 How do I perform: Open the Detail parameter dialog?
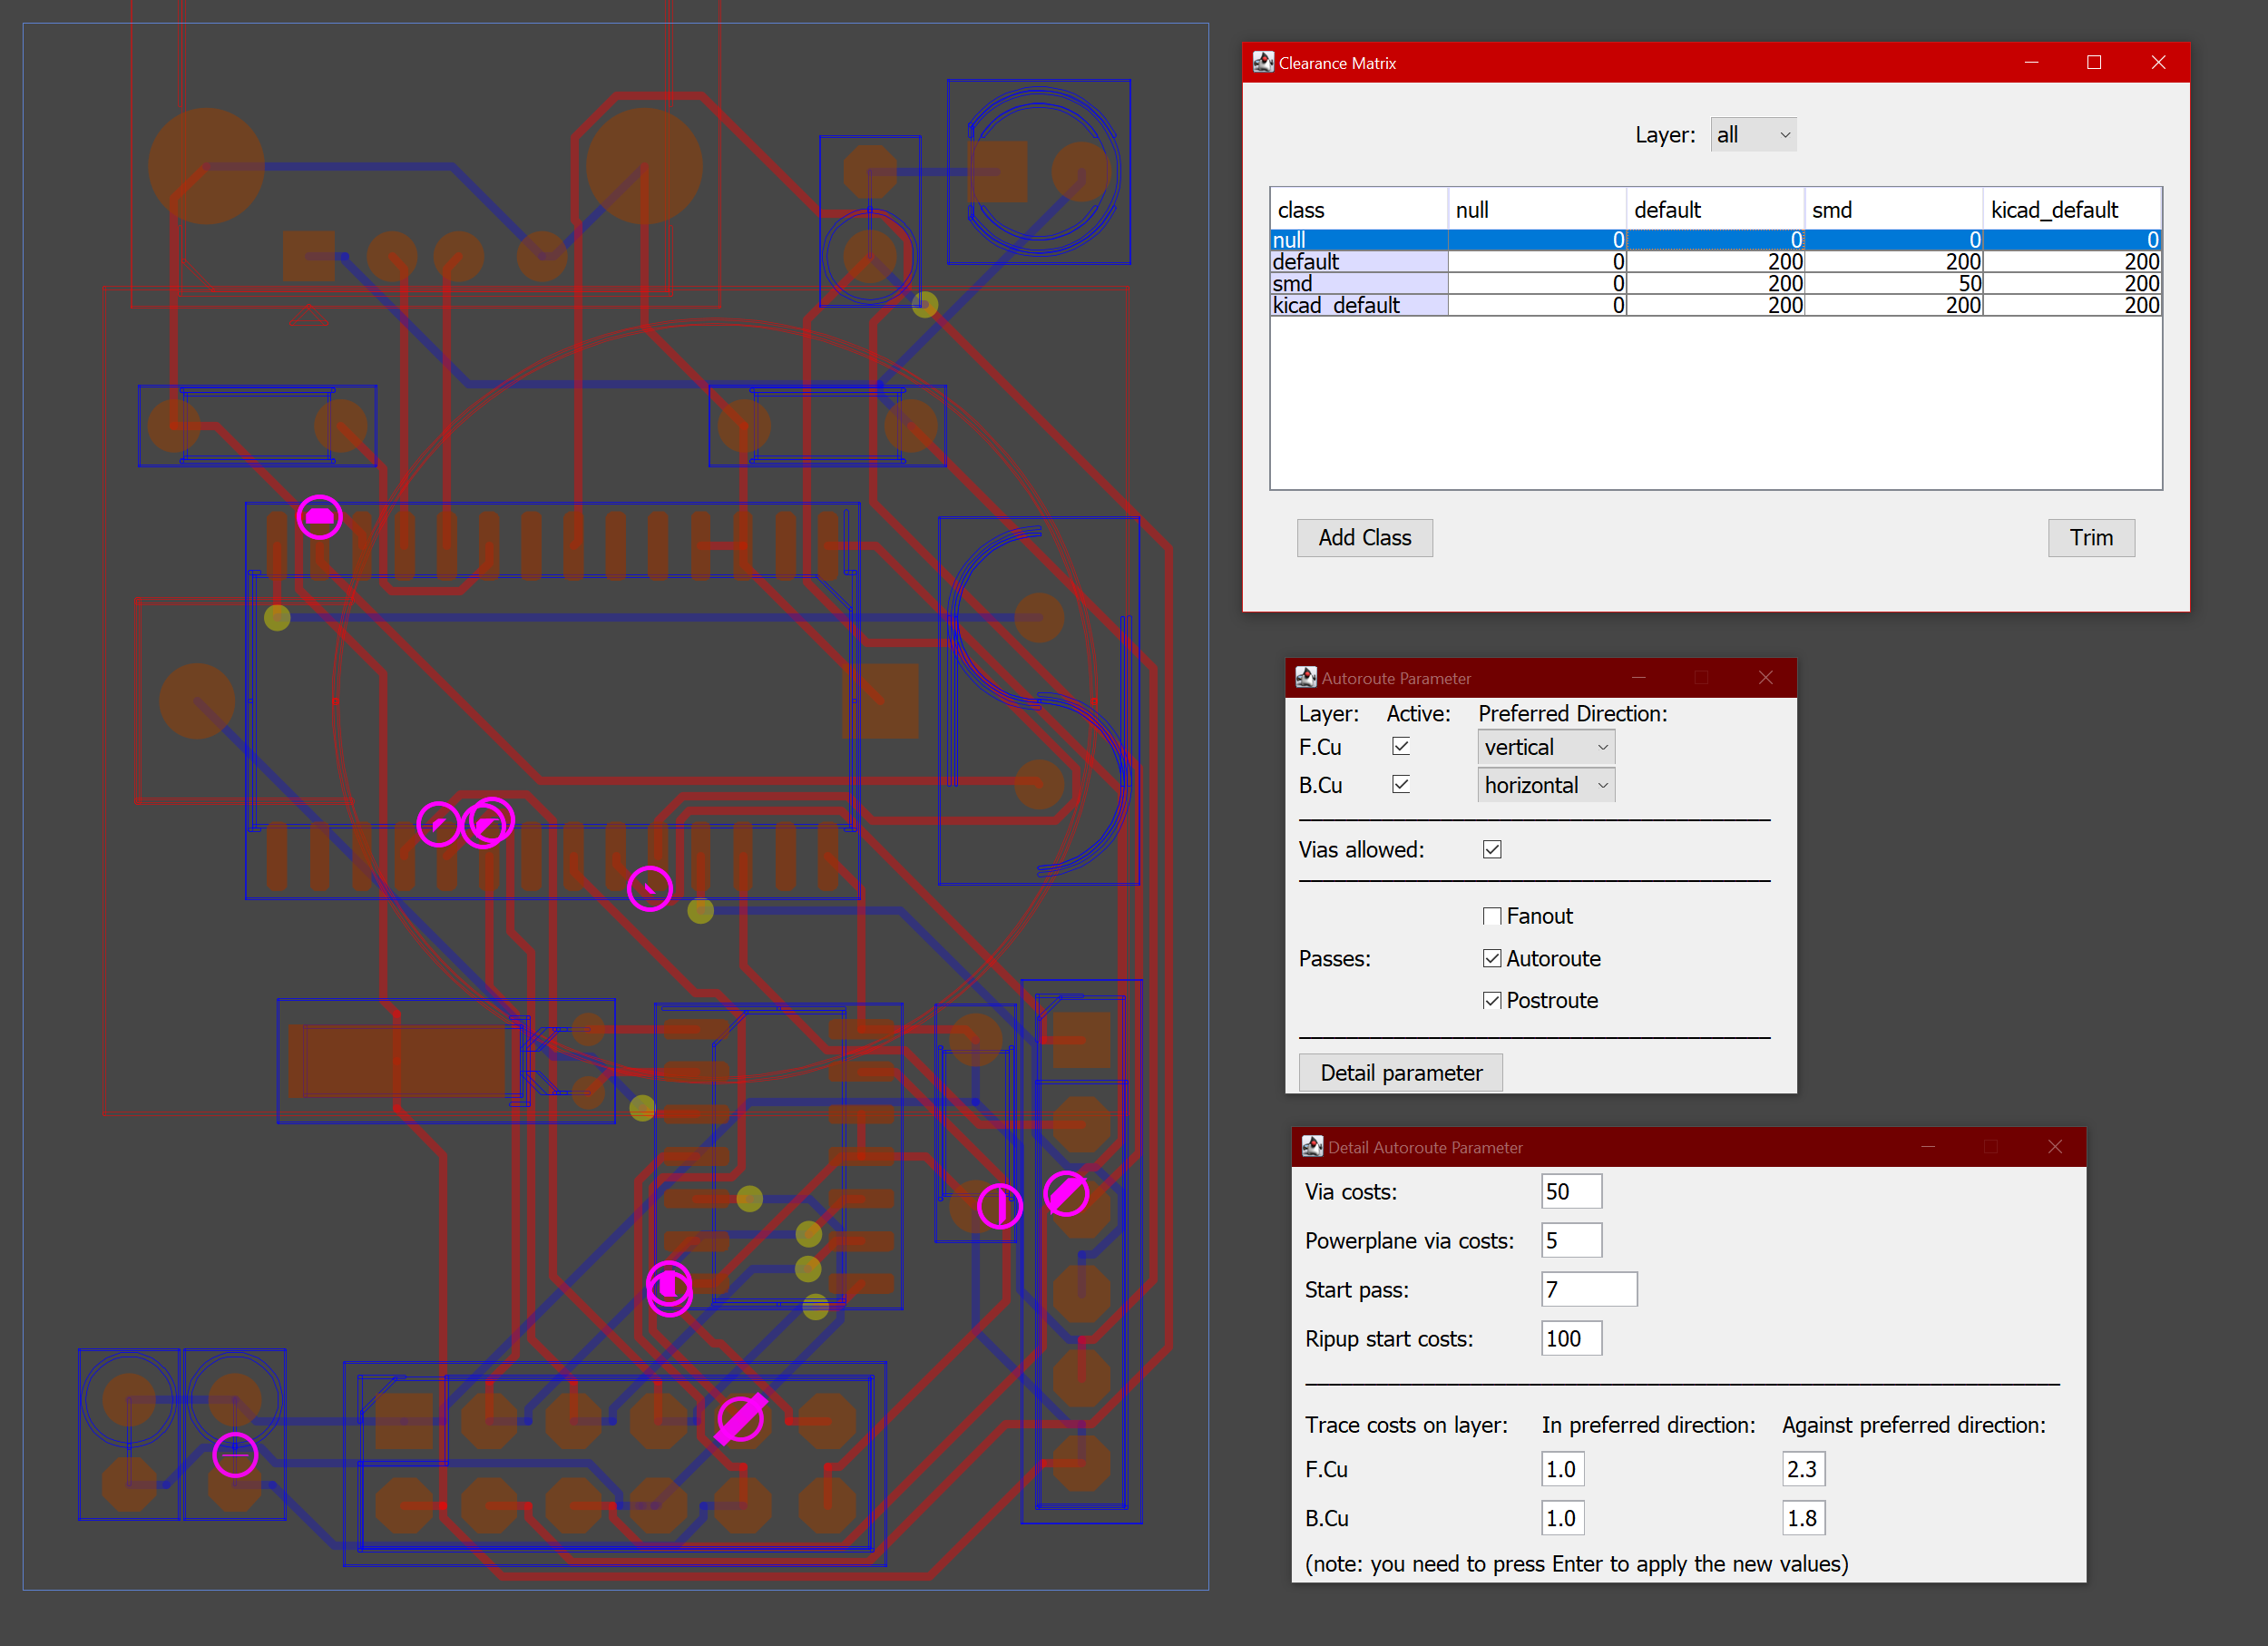[x=1400, y=1071]
